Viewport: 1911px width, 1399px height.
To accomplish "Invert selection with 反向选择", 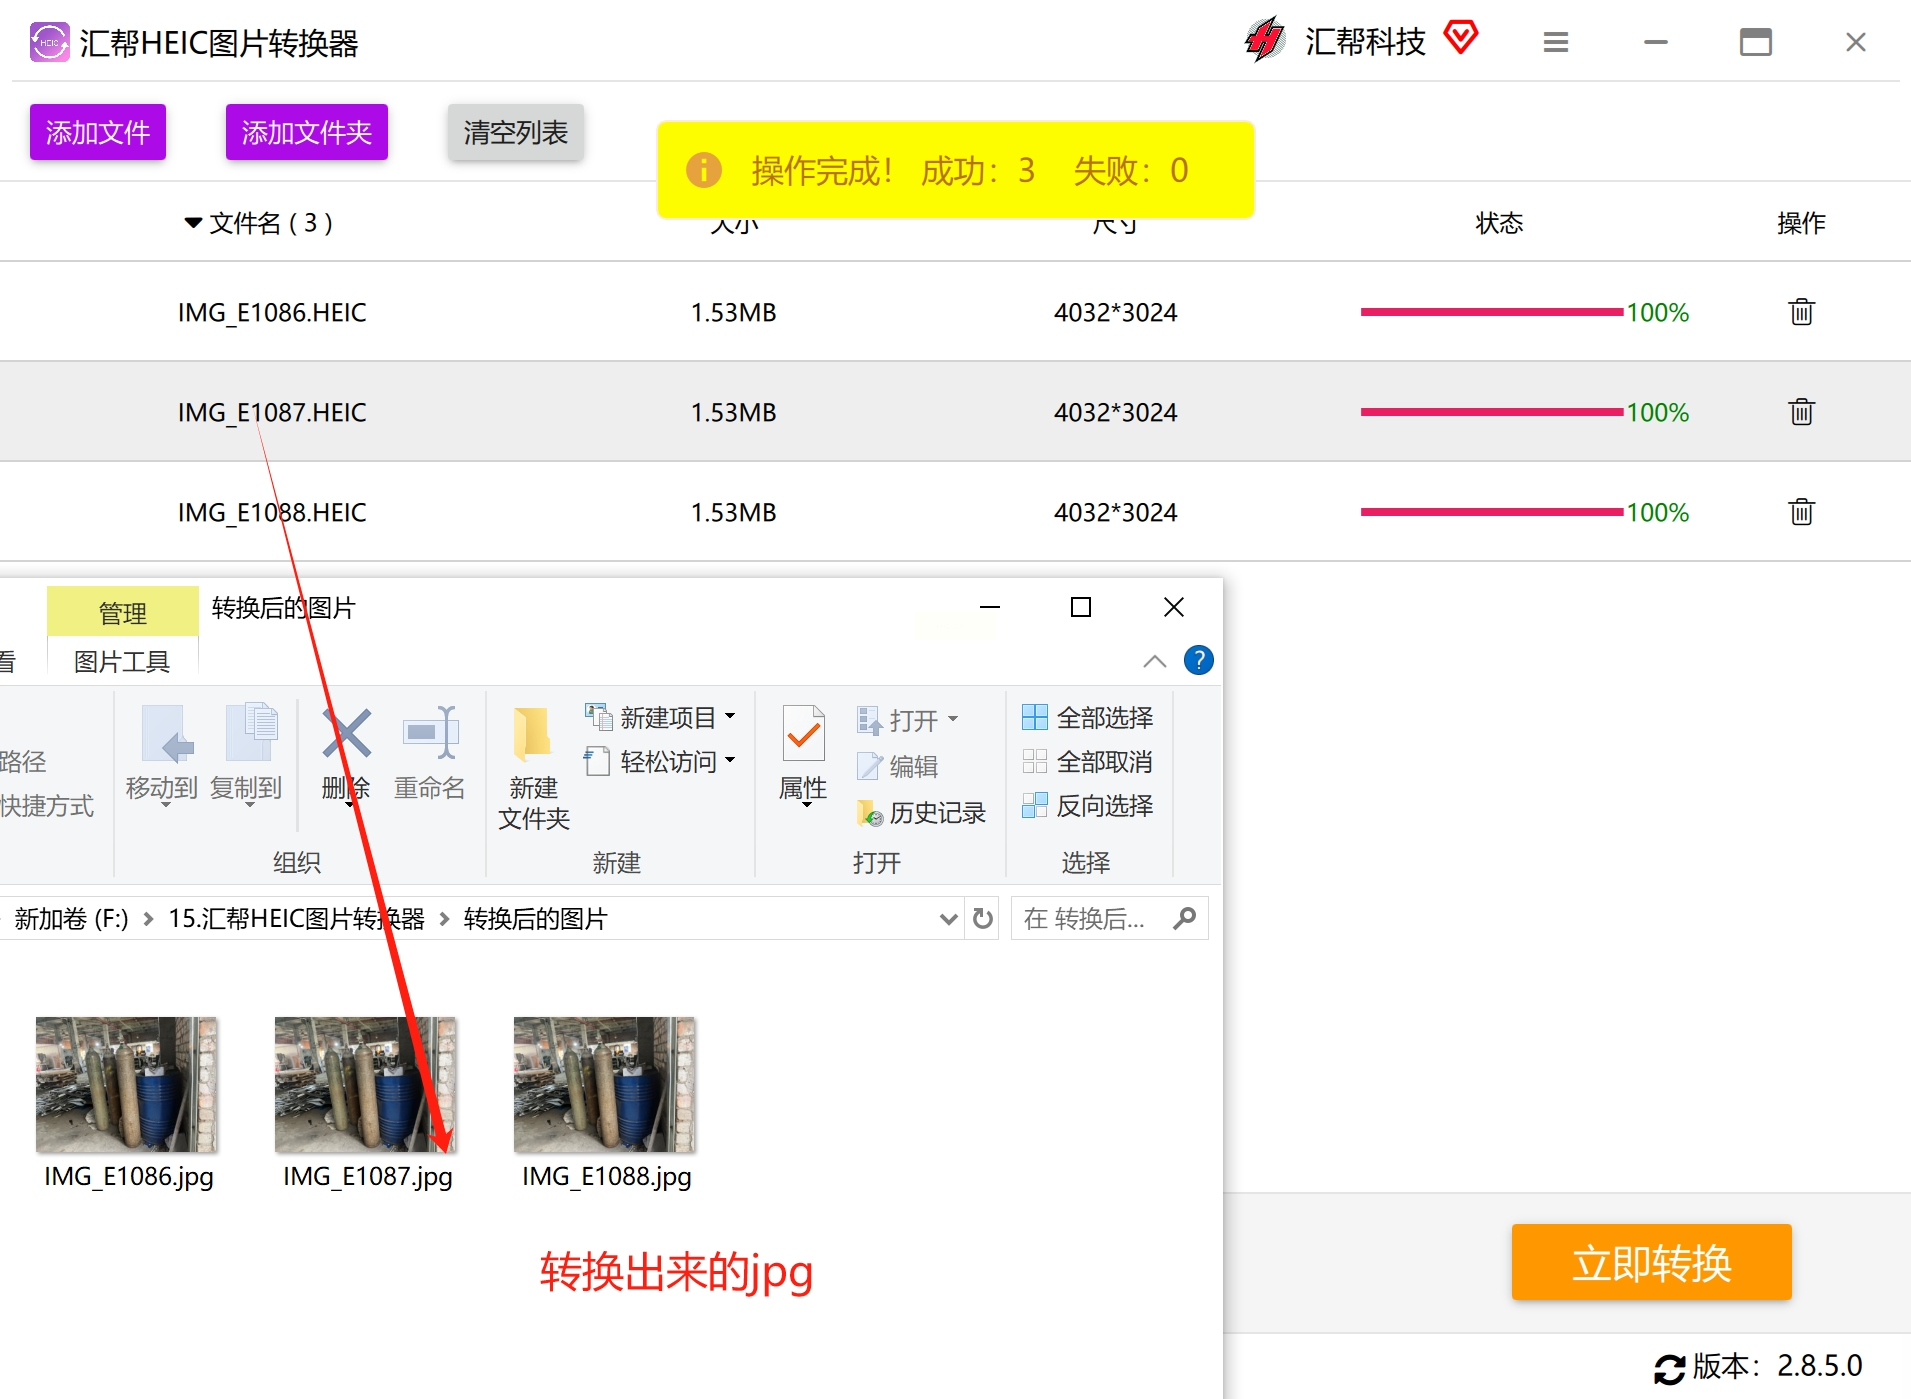I will click(1087, 805).
